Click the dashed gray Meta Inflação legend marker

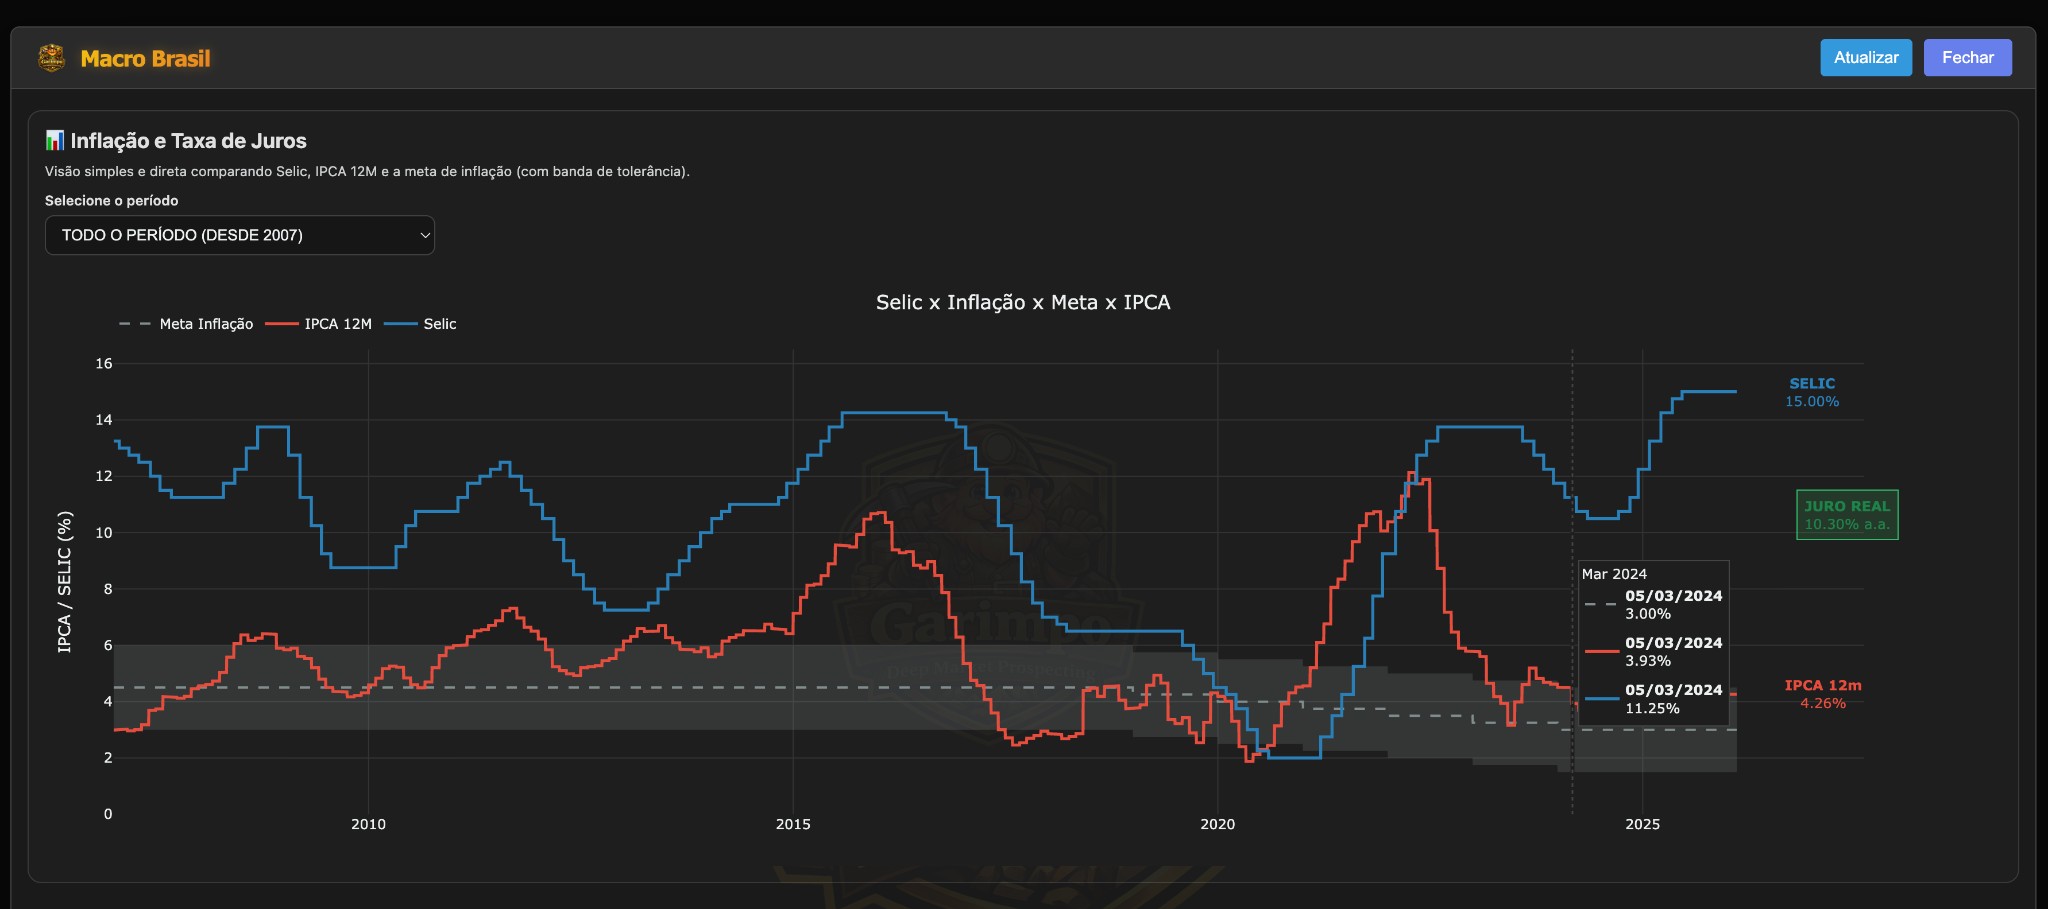(131, 324)
